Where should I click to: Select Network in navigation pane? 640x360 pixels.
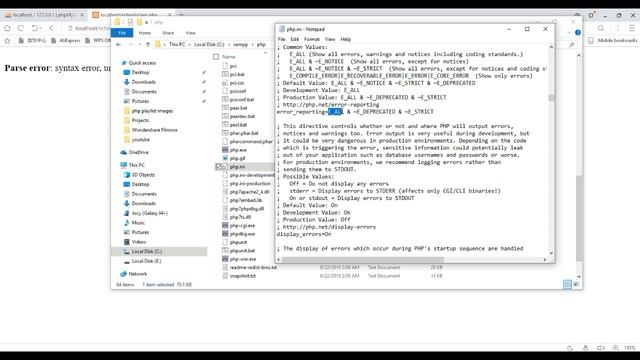tap(138, 274)
